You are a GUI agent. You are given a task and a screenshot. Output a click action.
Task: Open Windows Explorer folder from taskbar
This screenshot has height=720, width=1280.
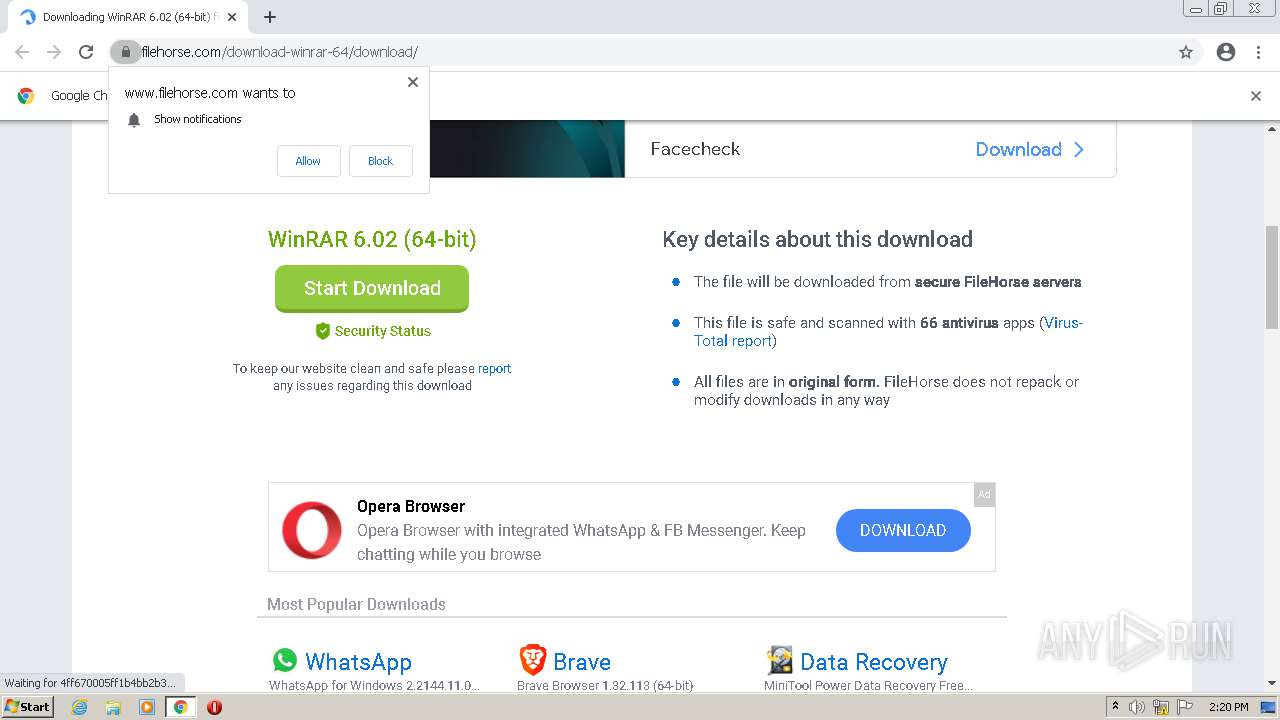(x=113, y=707)
